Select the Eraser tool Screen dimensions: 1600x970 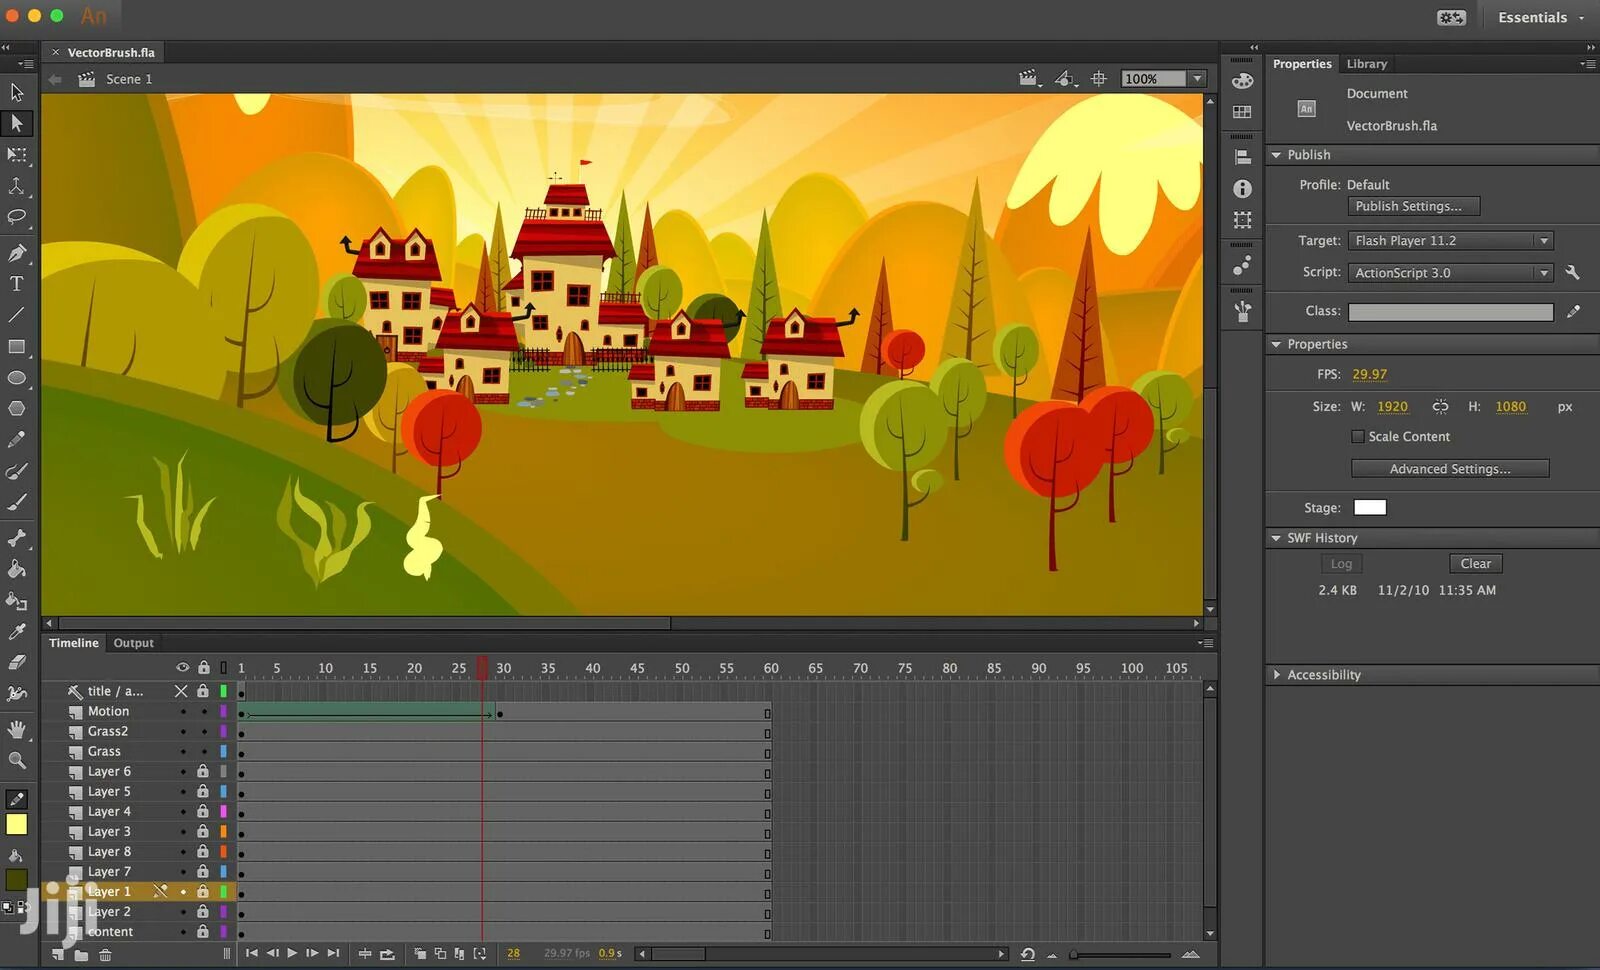[17, 662]
